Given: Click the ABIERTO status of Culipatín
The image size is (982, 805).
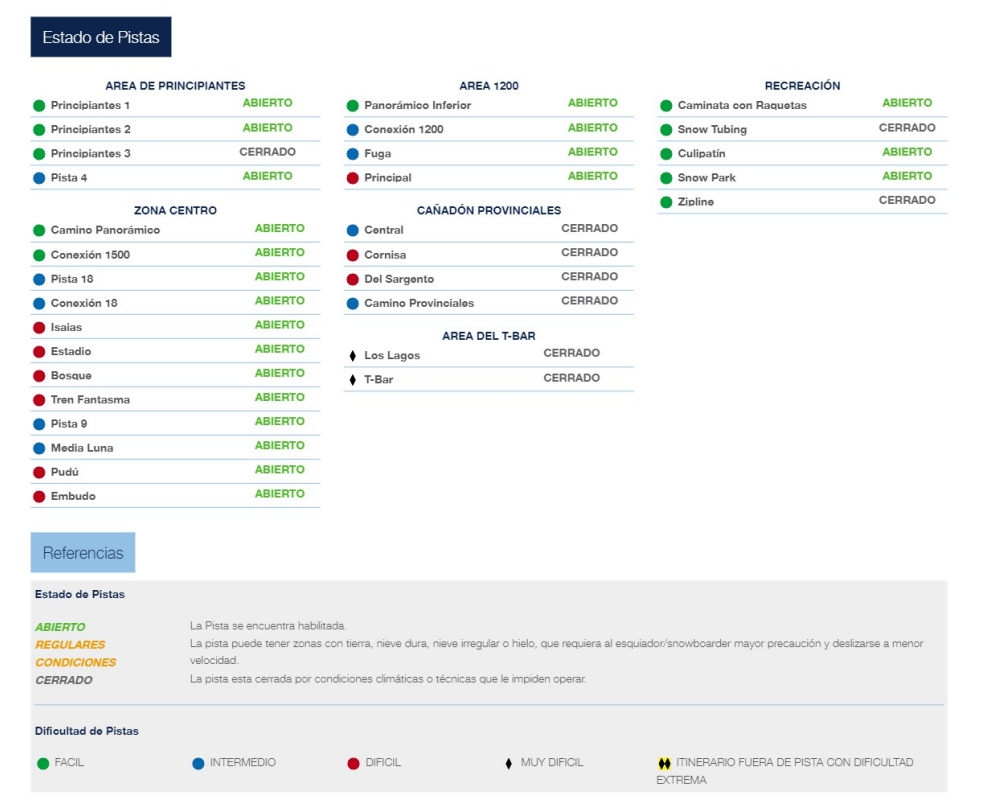Looking at the screenshot, I should point(907,152).
